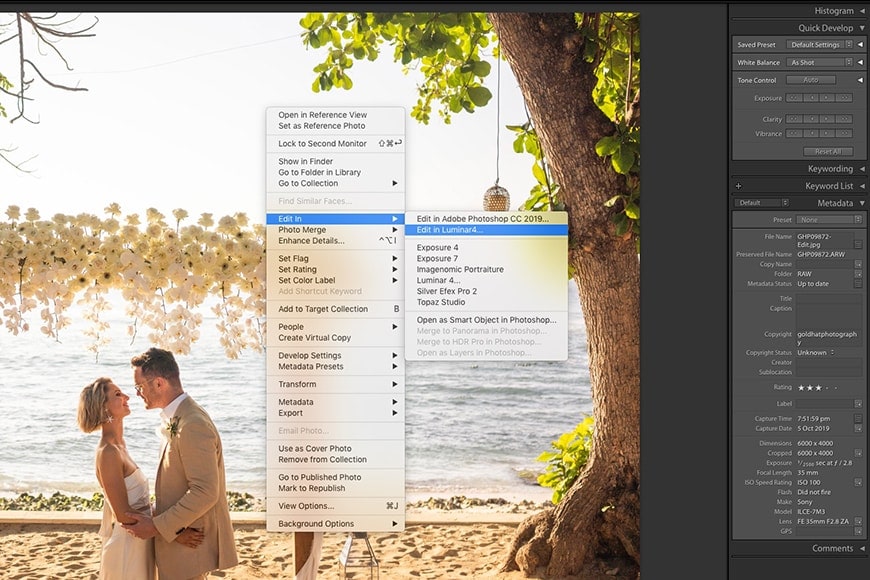
Task: Open the Saved Preset Default Settings dropdown
Action: point(819,44)
